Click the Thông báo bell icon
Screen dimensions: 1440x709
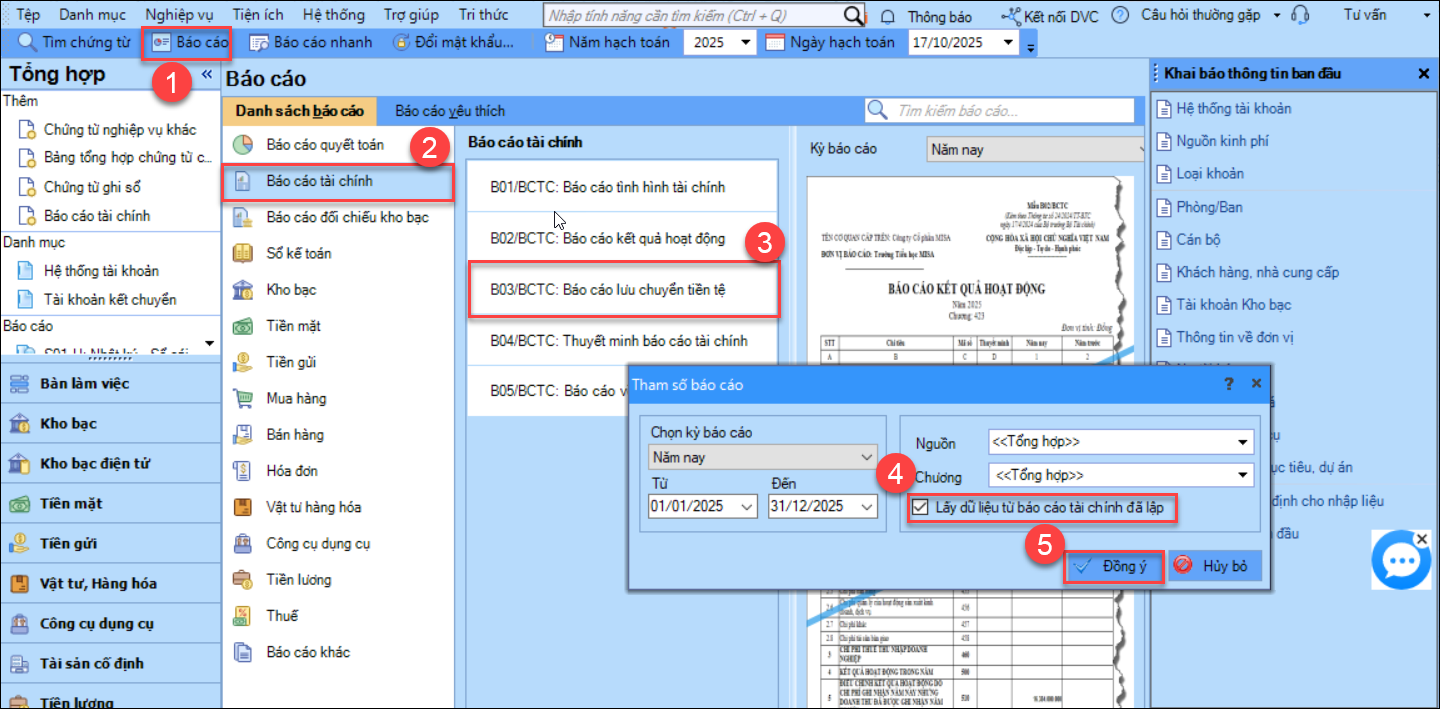click(888, 16)
